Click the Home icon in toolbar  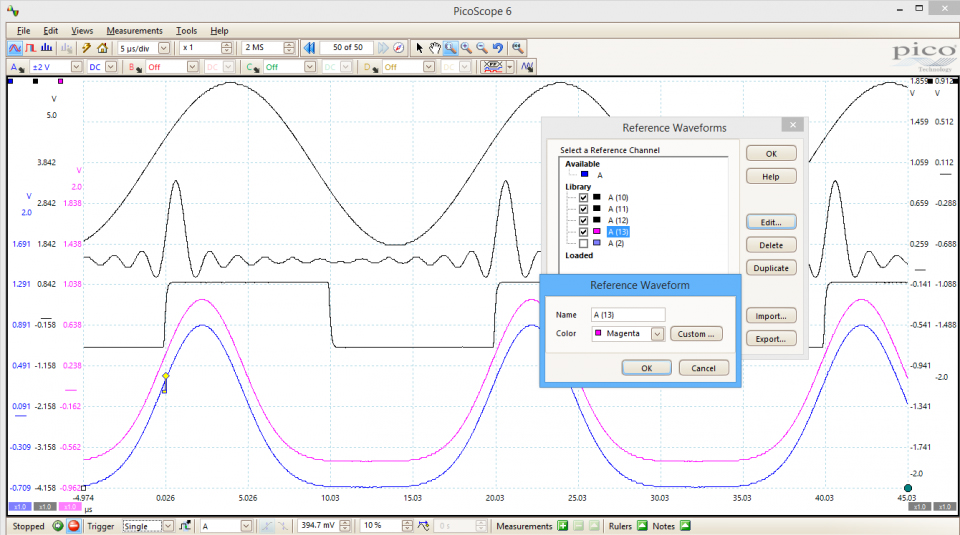(102, 48)
